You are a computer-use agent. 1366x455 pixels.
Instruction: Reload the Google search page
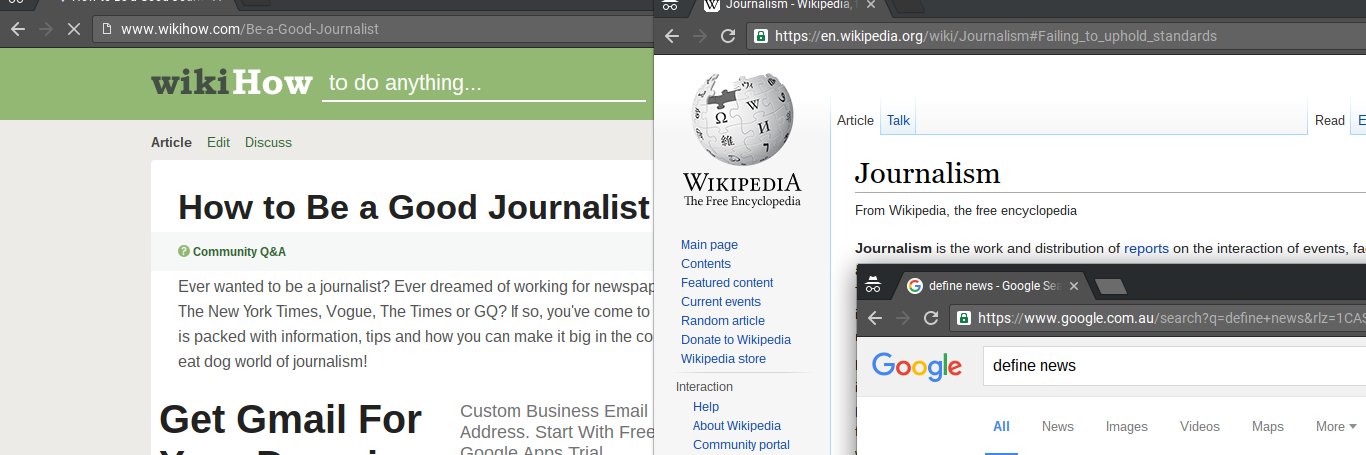[x=931, y=318]
